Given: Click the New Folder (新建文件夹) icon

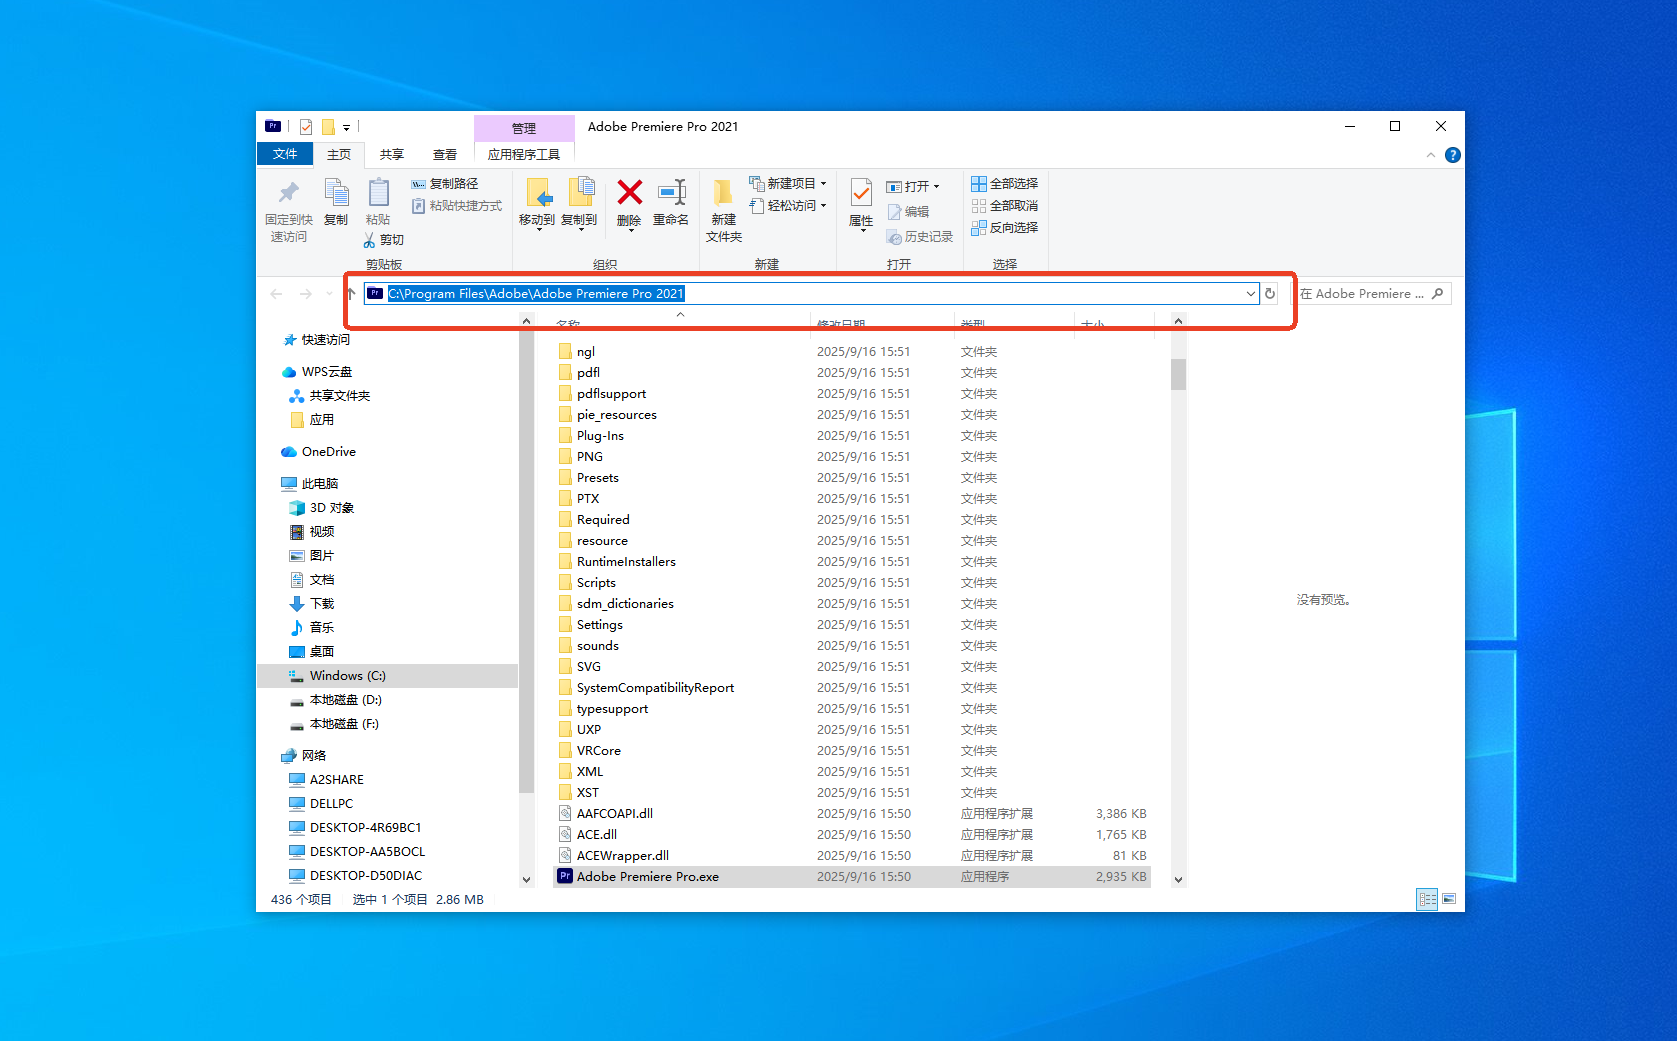Looking at the screenshot, I should tap(723, 193).
